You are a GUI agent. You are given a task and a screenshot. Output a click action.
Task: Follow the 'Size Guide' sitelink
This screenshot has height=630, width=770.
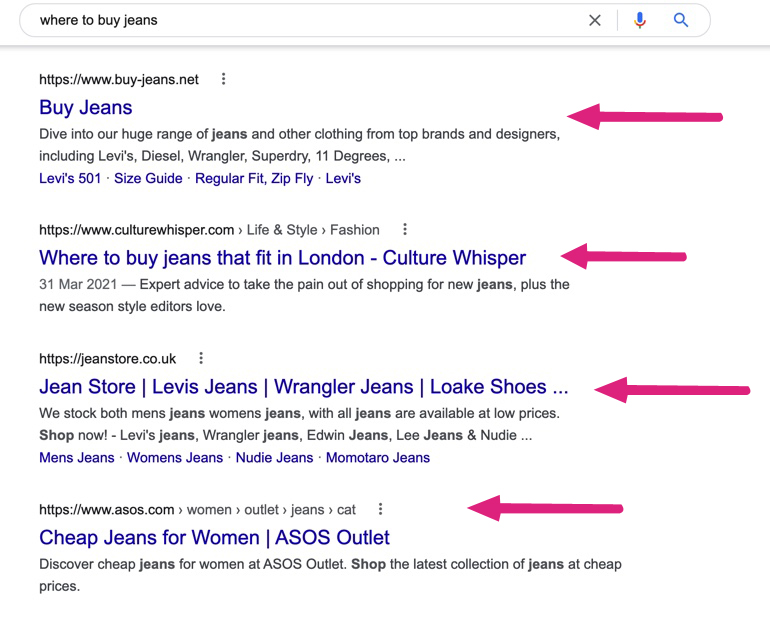click(148, 178)
